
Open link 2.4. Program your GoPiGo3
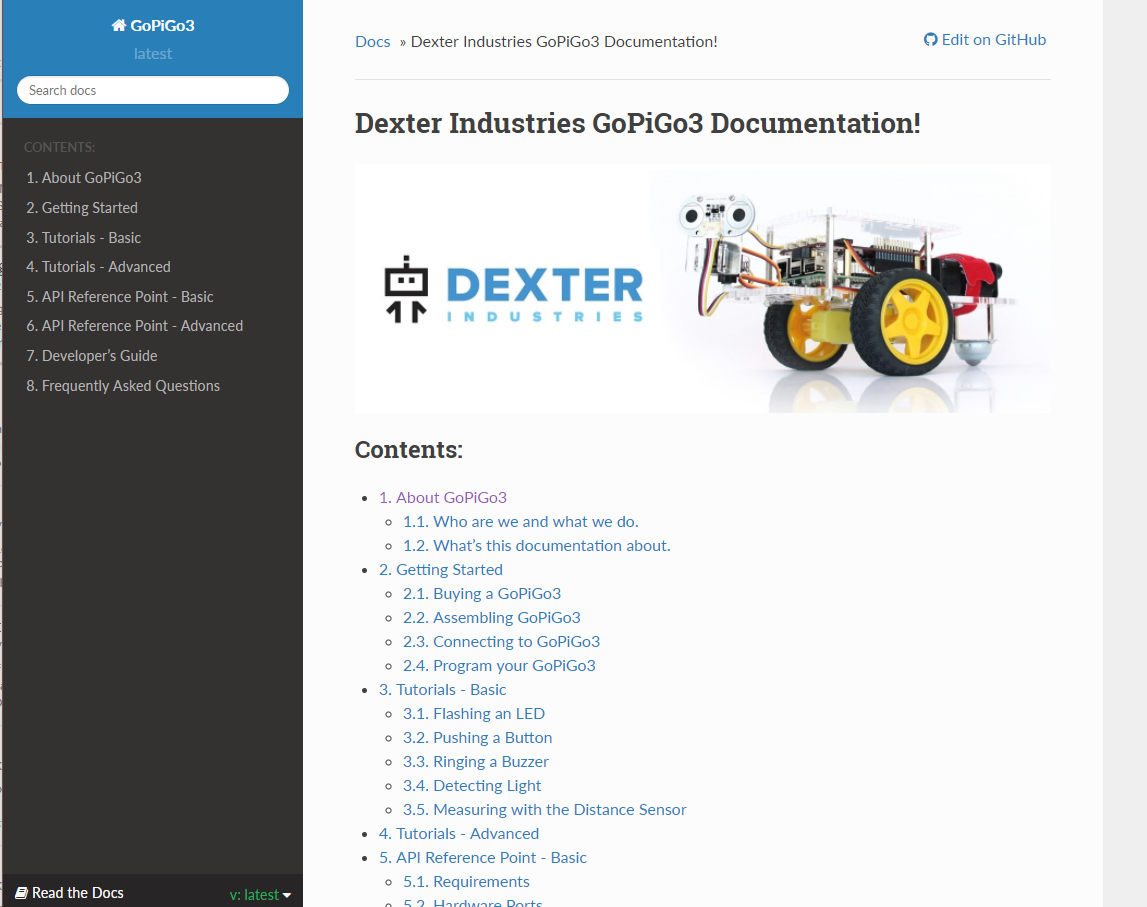[x=499, y=666]
